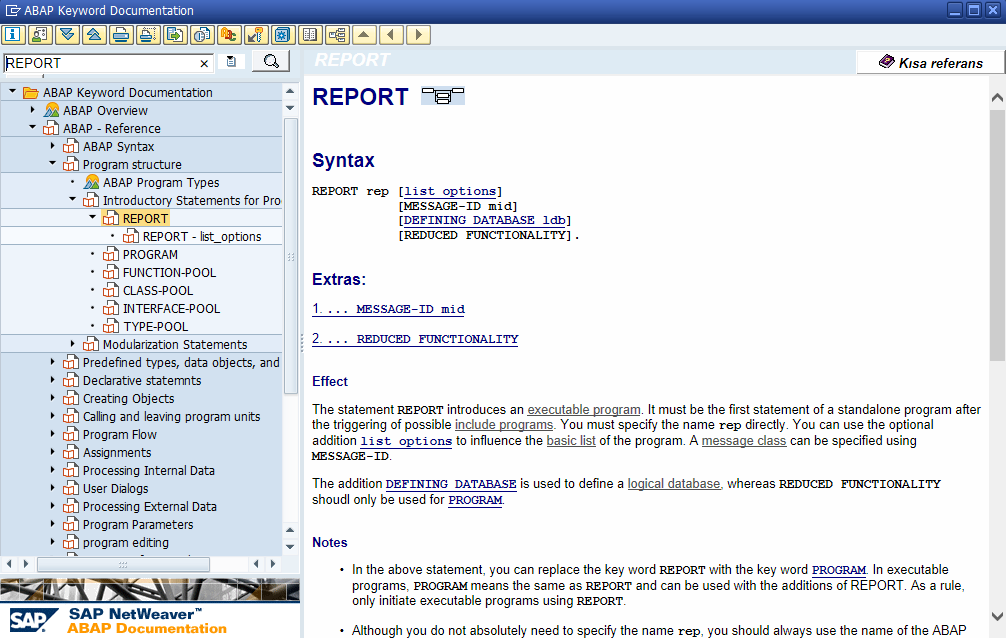The width and height of the screenshot is (1006, 638).
Task: Click the up triangle navigation toolbar button
Action: click(364, 35)
